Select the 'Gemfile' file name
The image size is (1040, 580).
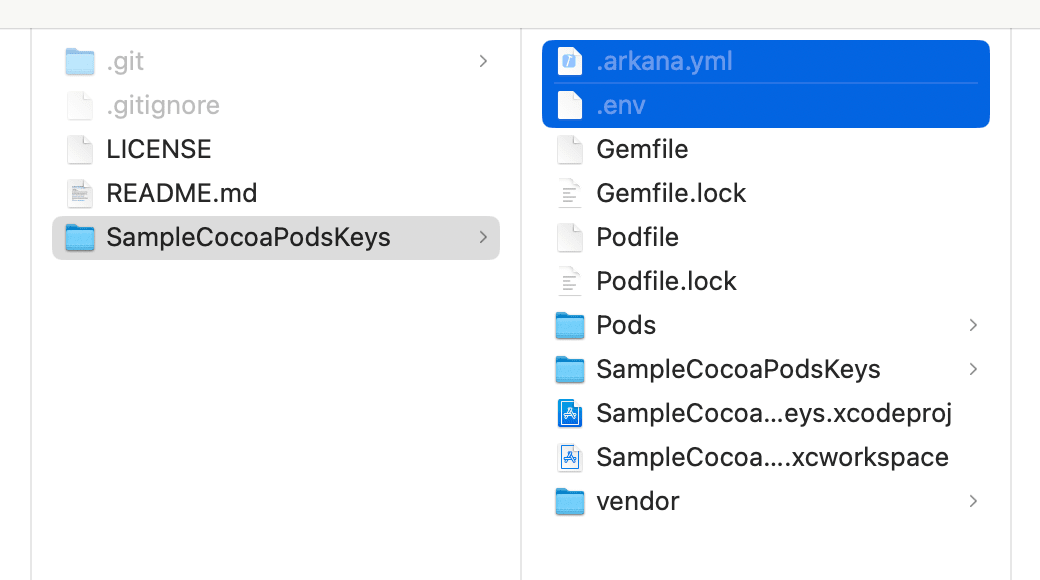(642, 149)
